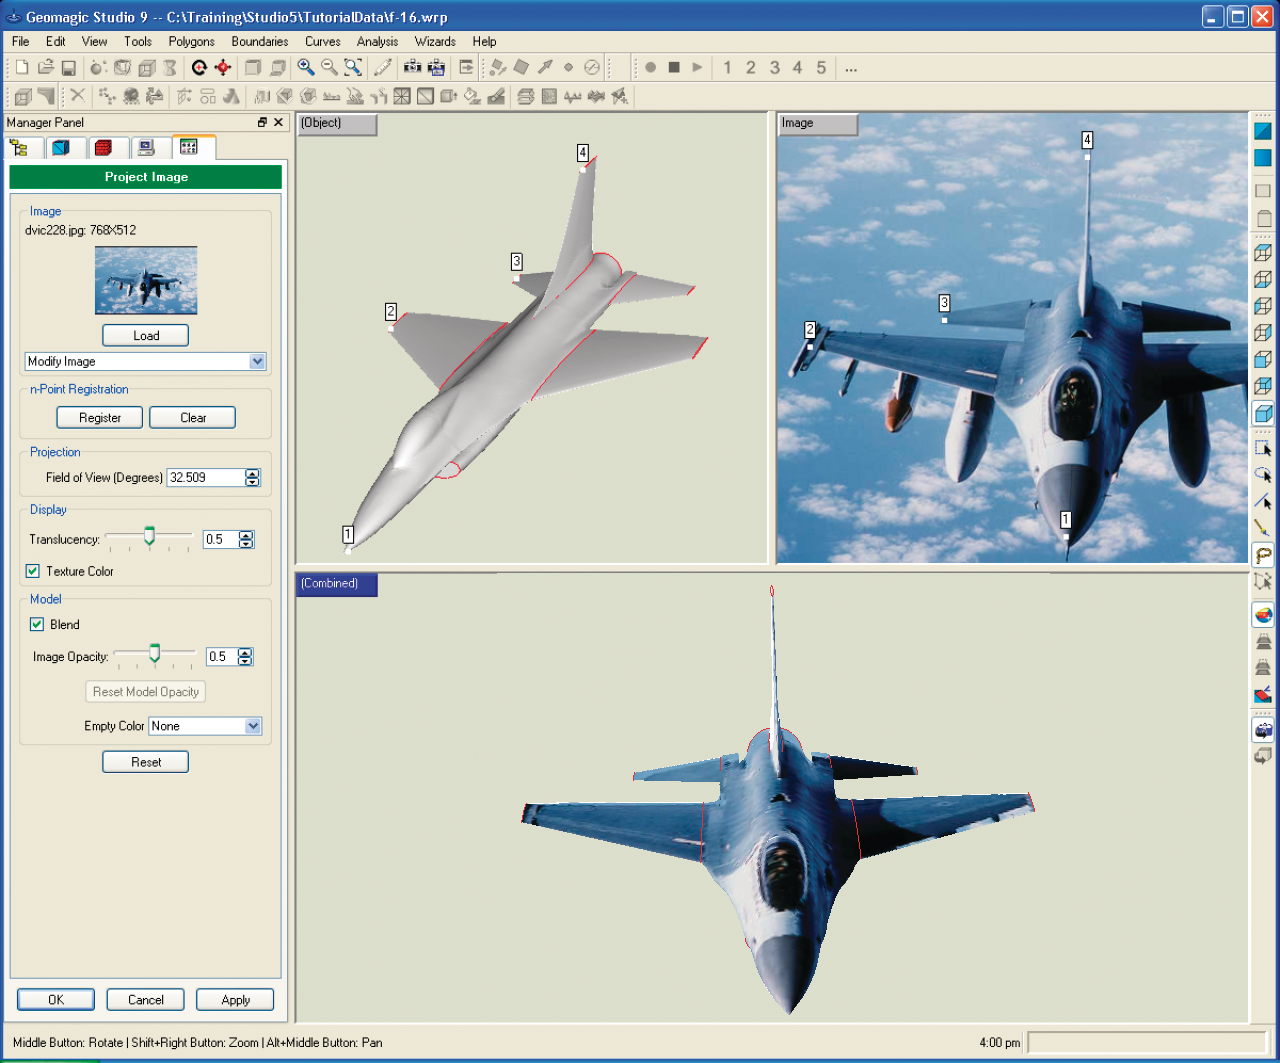Open the Modify Image dropdown
The image size is (1280, 1063).
click(257, 361)
